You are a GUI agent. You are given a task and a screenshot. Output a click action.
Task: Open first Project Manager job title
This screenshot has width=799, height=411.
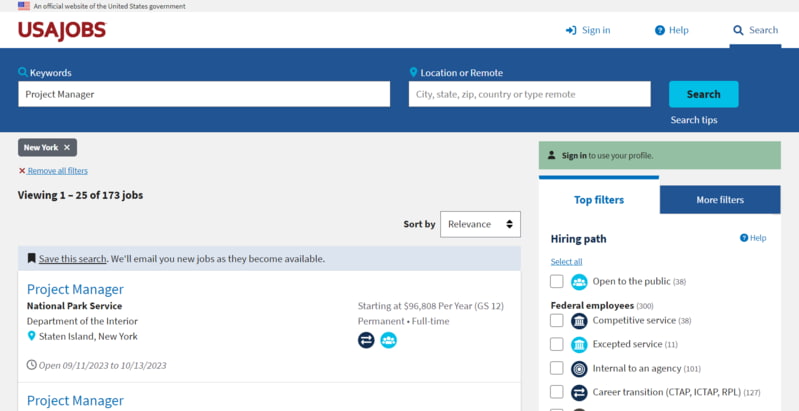pyautogui.click(x=75, y=289)
